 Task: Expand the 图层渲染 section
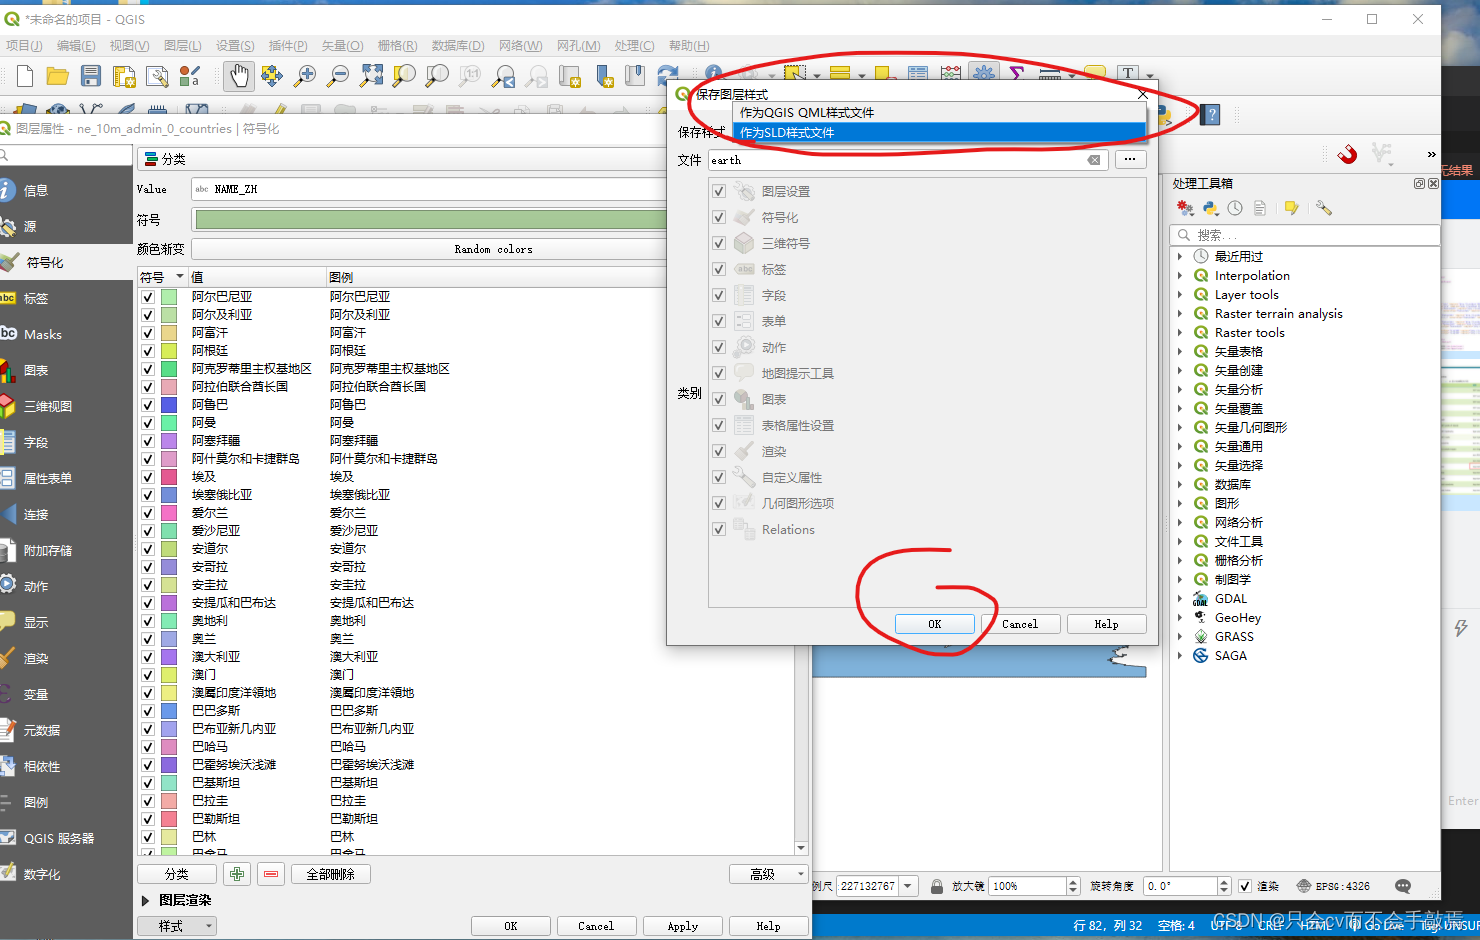(x=146, y=900)
